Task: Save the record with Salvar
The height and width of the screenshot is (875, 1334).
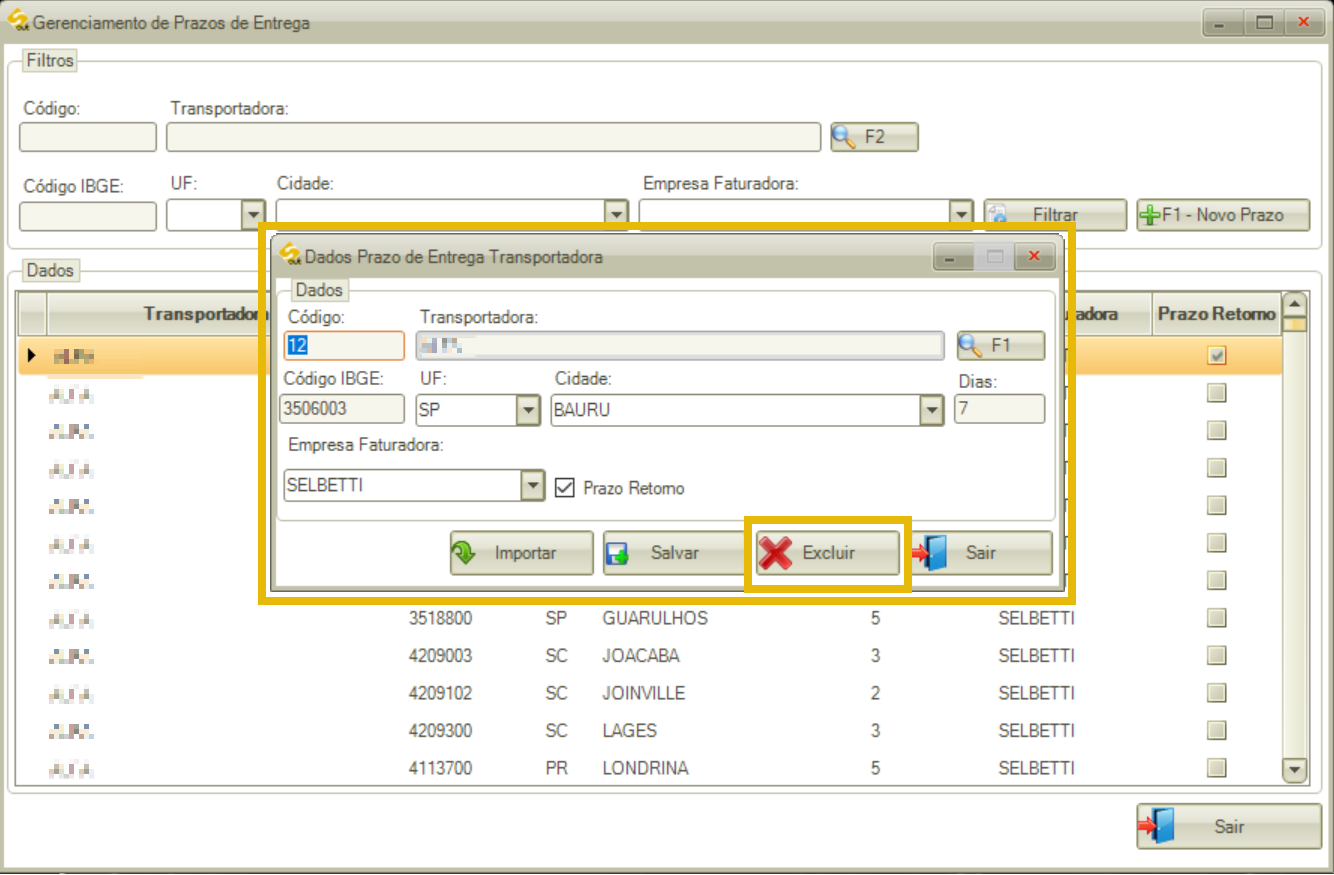Action: (x=674, y=553)
